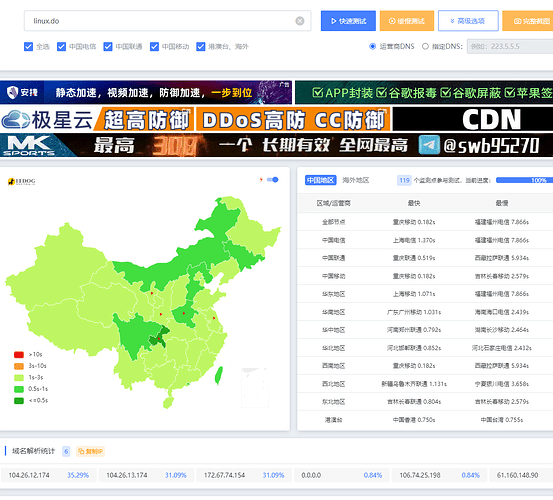Image resolution: width=553 pixels, height=500 pixels.
Task: Click the 宁夏银川电信 3.658s cell
Action: pyautogui.click(x=502, y=384)
